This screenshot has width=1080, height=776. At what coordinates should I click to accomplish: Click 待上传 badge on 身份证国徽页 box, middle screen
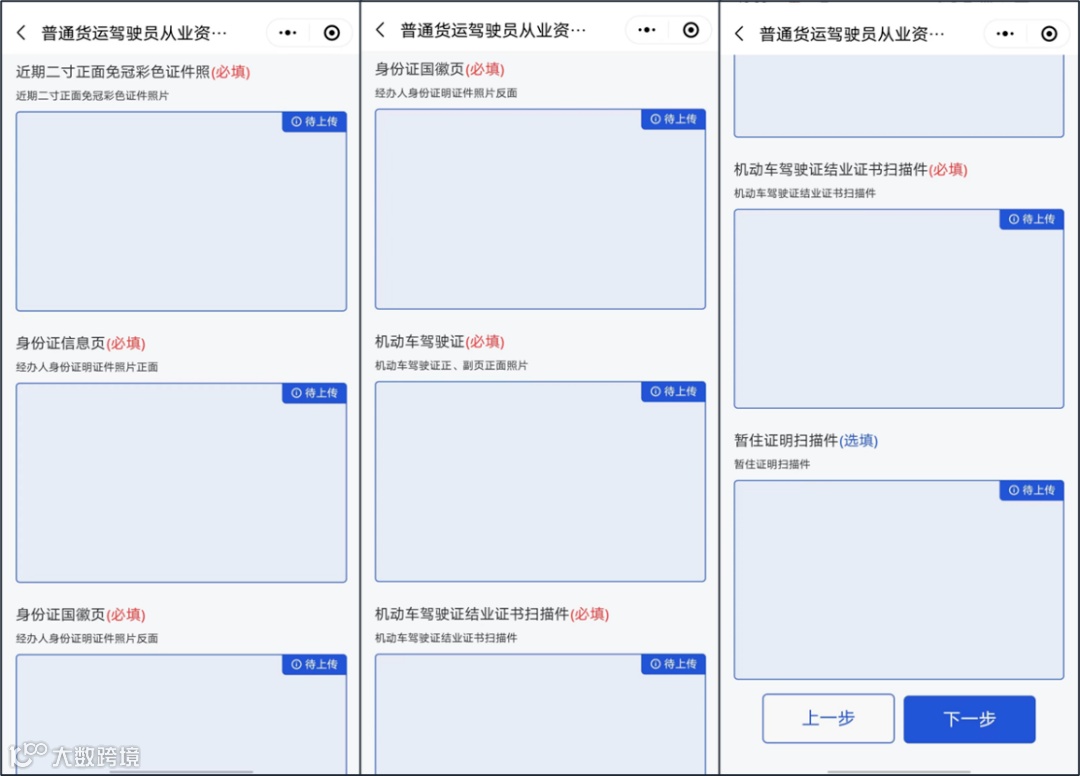(673, 119)
